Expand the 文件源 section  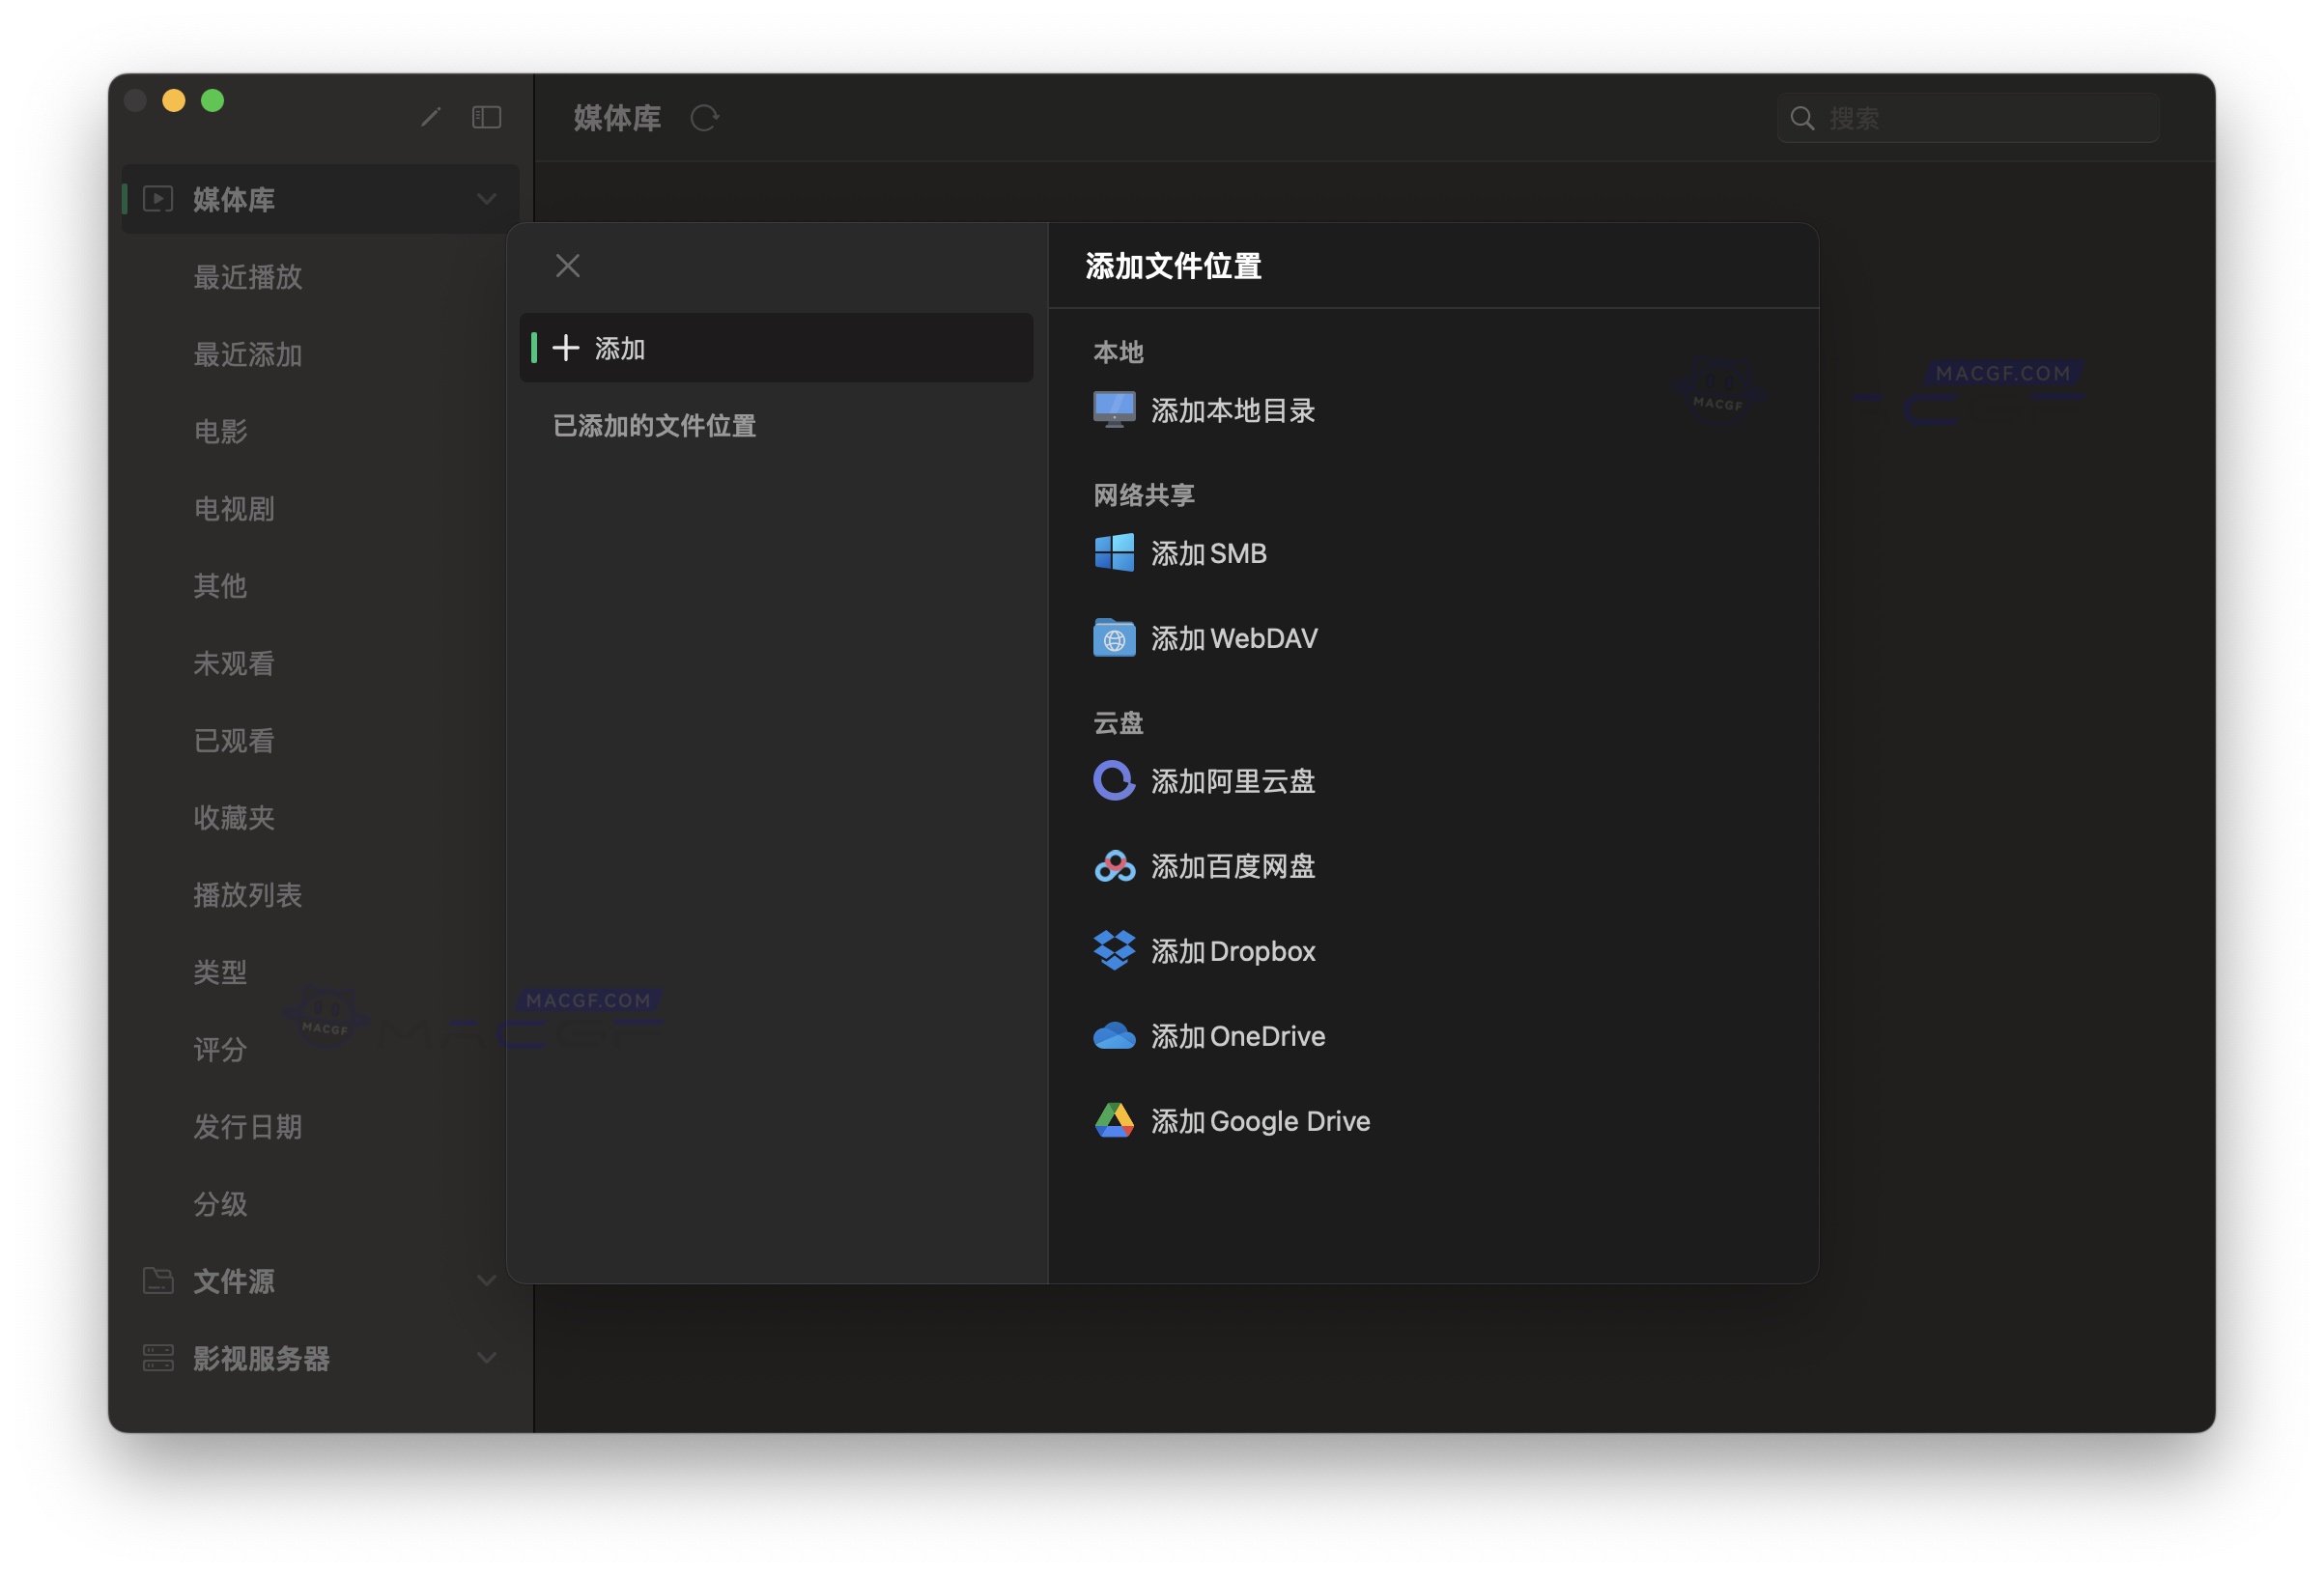tap(487, 1281)
